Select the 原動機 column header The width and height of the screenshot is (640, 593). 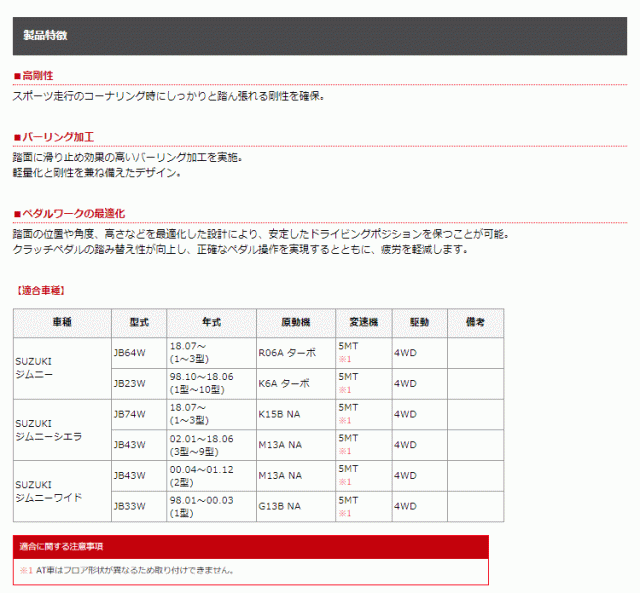[295, 323]
